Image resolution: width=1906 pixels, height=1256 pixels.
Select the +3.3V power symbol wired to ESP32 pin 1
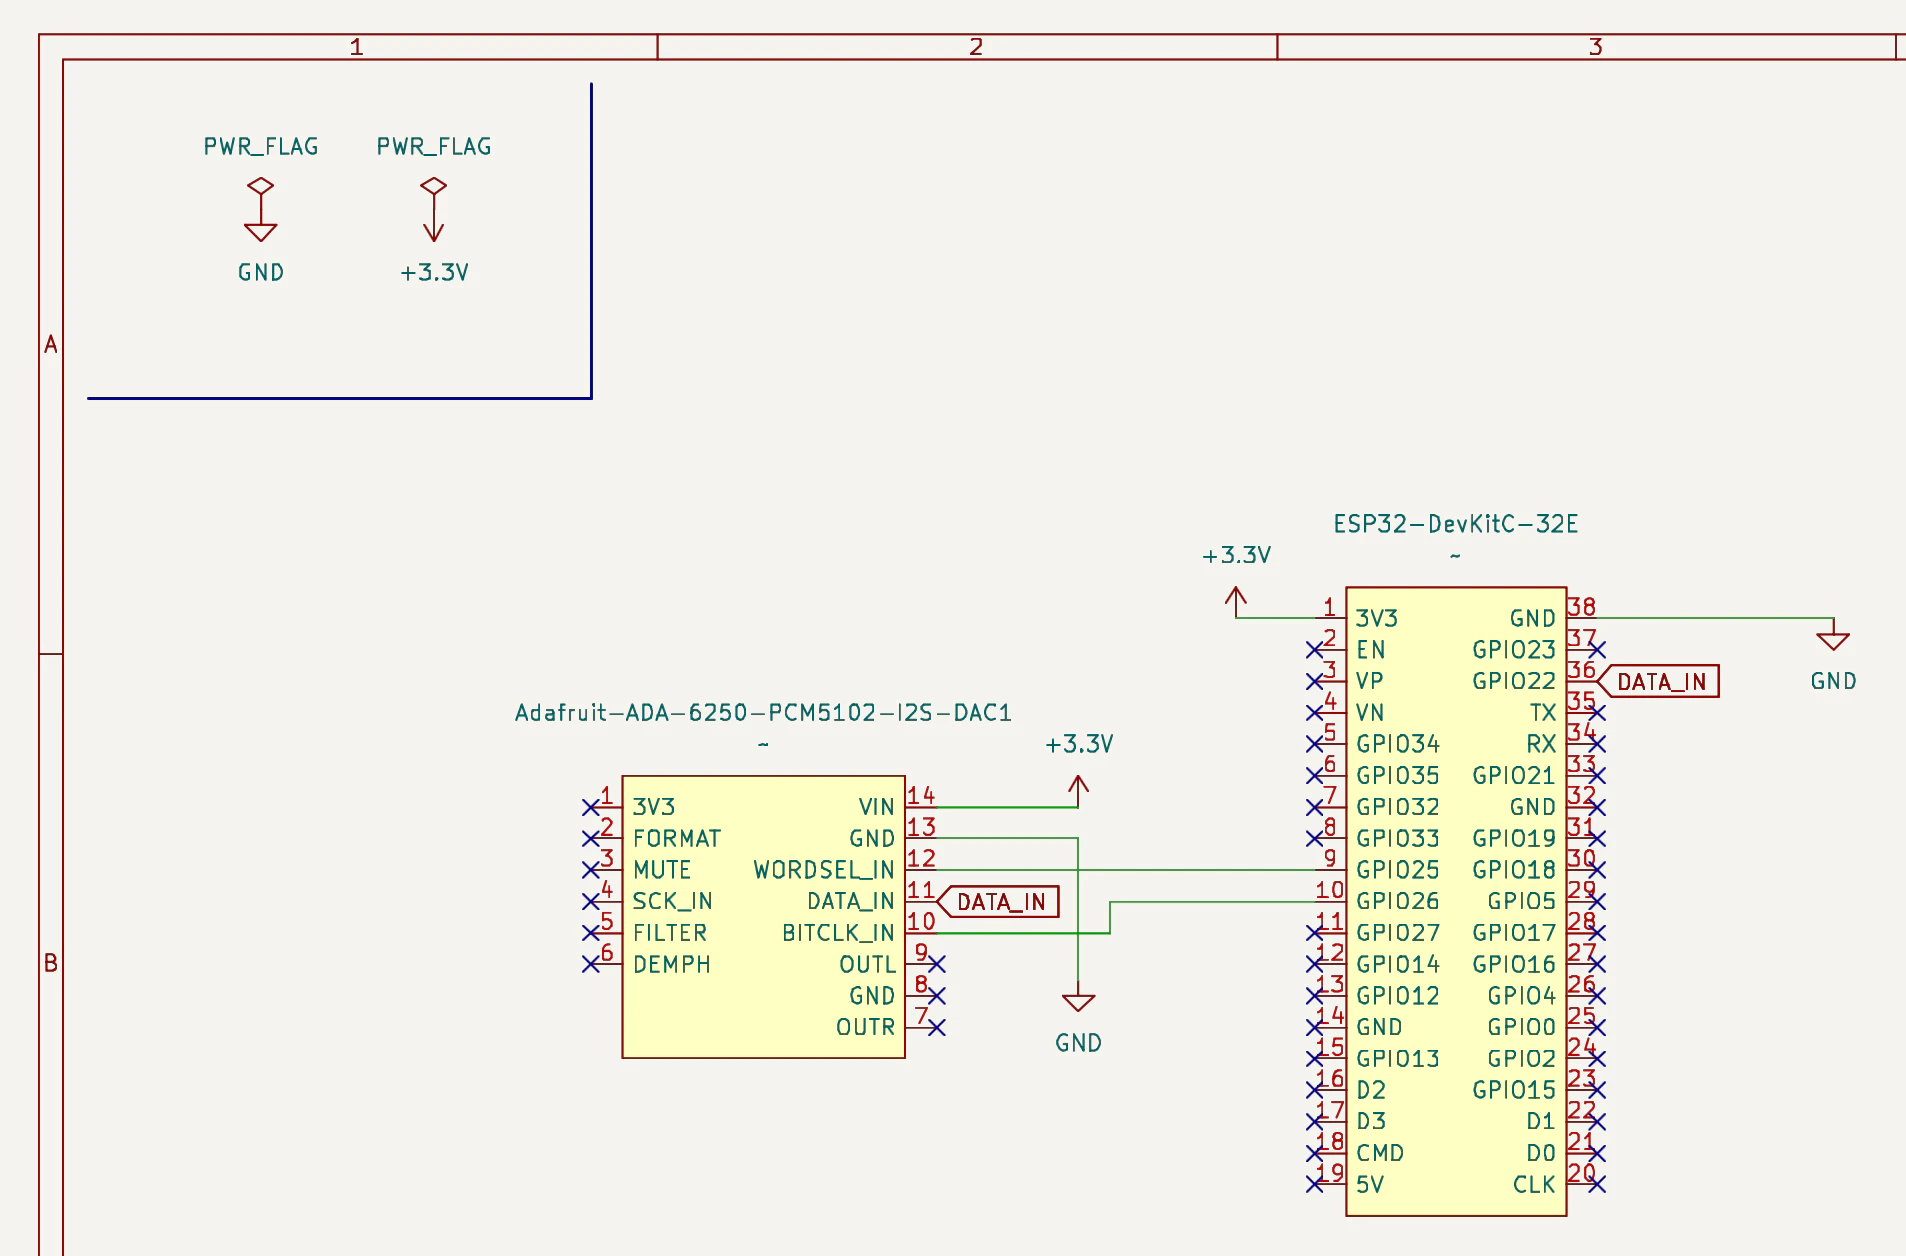point(1236,601)
